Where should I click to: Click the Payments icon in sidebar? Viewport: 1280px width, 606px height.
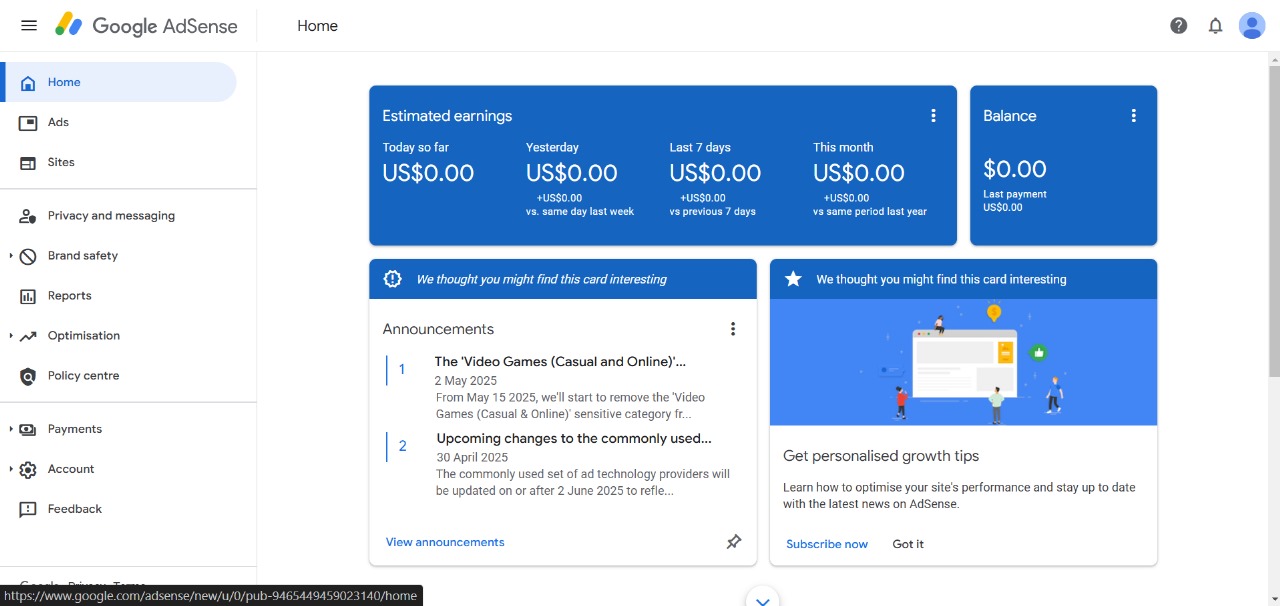coord(28,430)
